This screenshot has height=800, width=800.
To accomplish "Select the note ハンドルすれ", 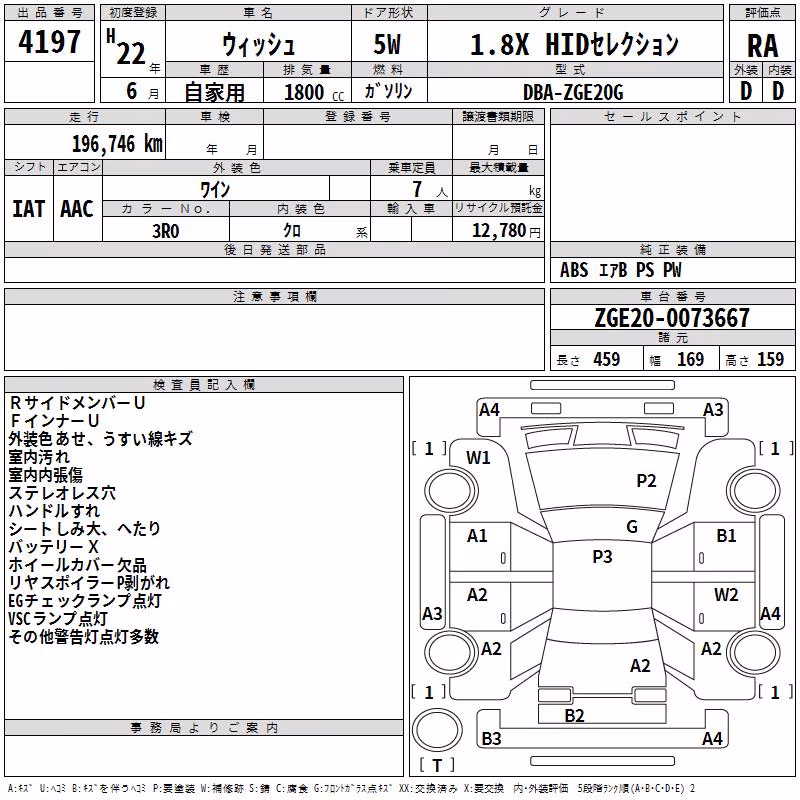I will [54, 511].
